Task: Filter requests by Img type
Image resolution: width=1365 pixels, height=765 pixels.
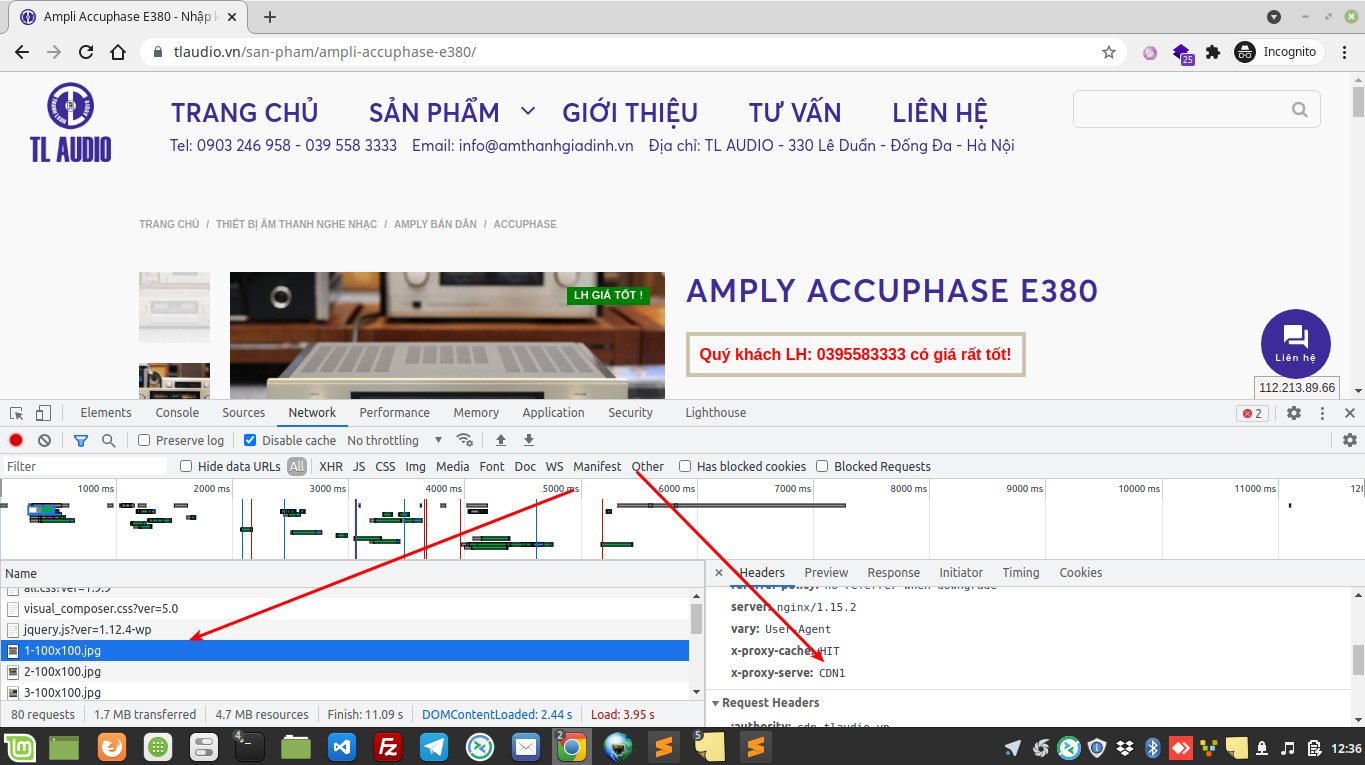Action: point(415,466)
